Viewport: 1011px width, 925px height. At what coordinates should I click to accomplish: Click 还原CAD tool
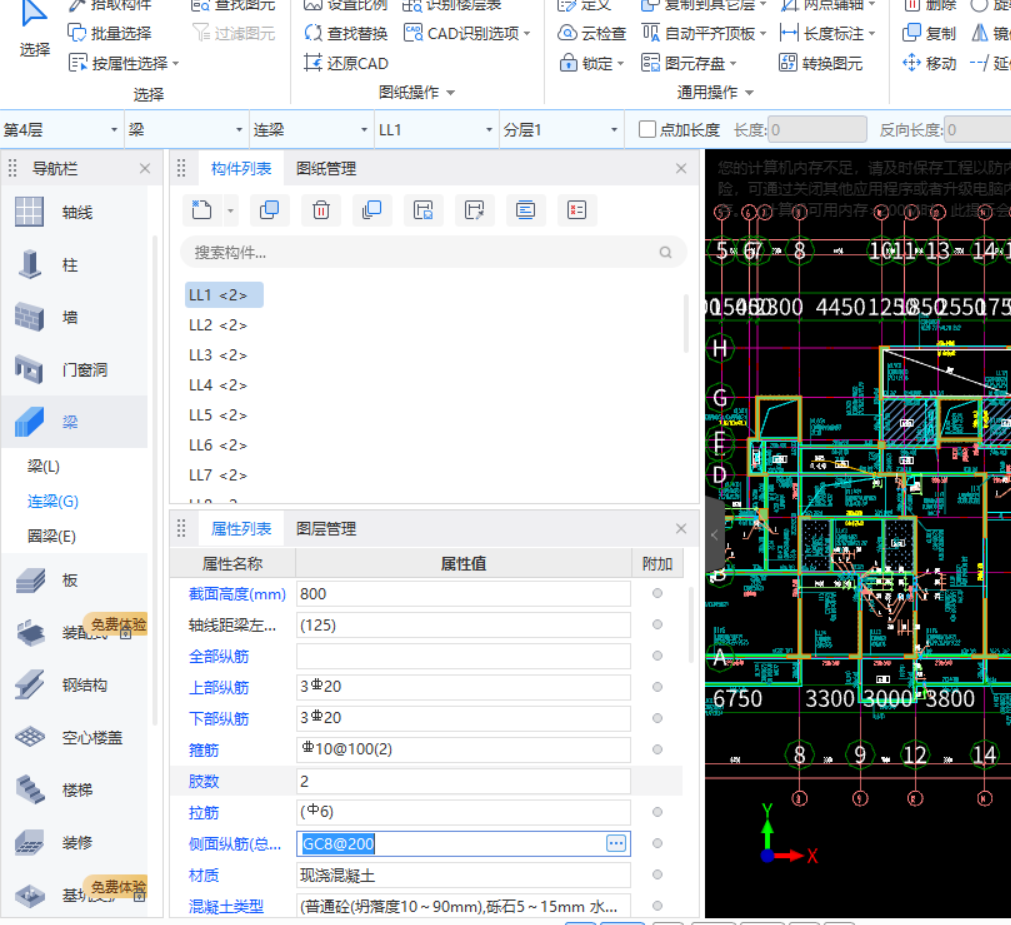click(346, 63)
